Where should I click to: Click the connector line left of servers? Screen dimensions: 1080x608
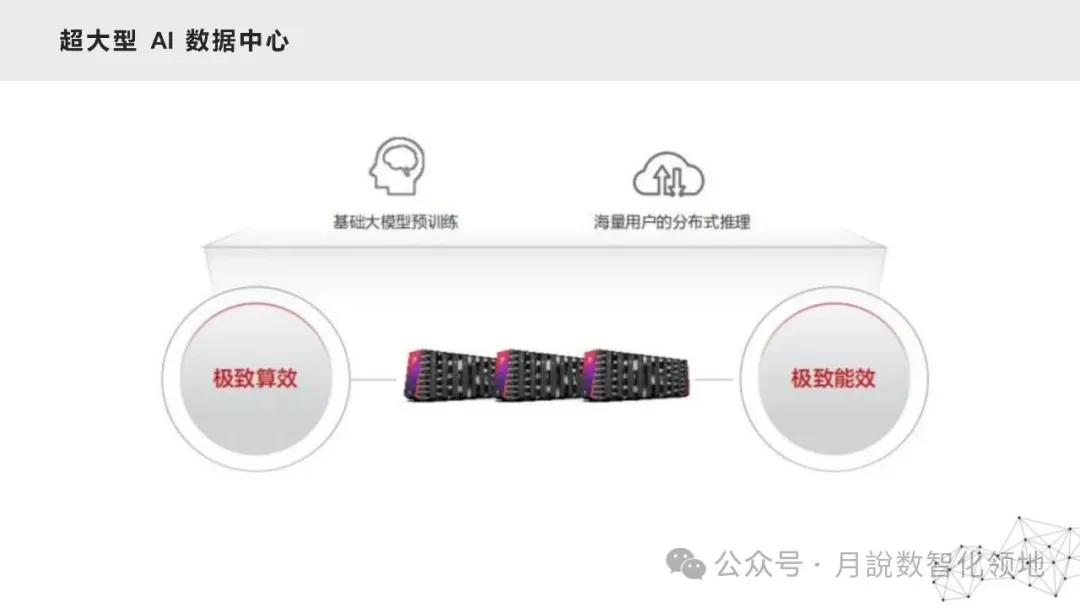[374, 379]
